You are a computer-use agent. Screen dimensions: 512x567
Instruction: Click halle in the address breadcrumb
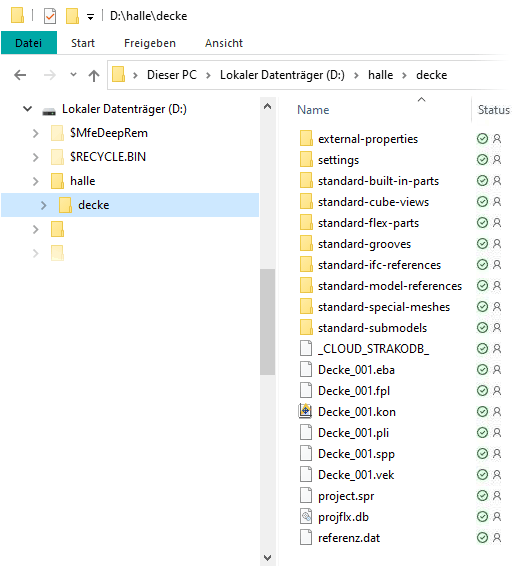pyautogui.click(x=380, y=75)
